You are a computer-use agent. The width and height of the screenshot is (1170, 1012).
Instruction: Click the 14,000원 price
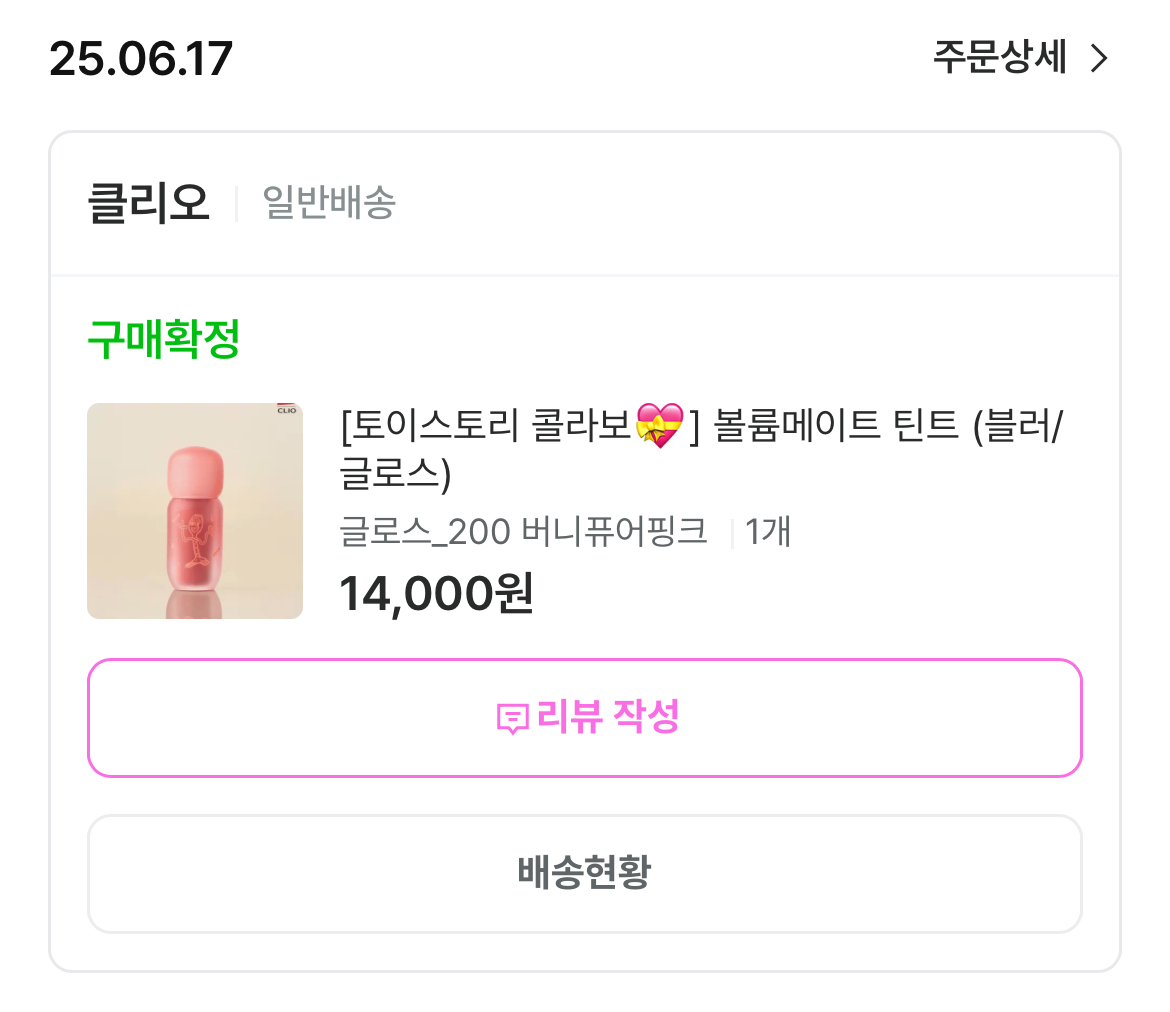coord(436,593)
